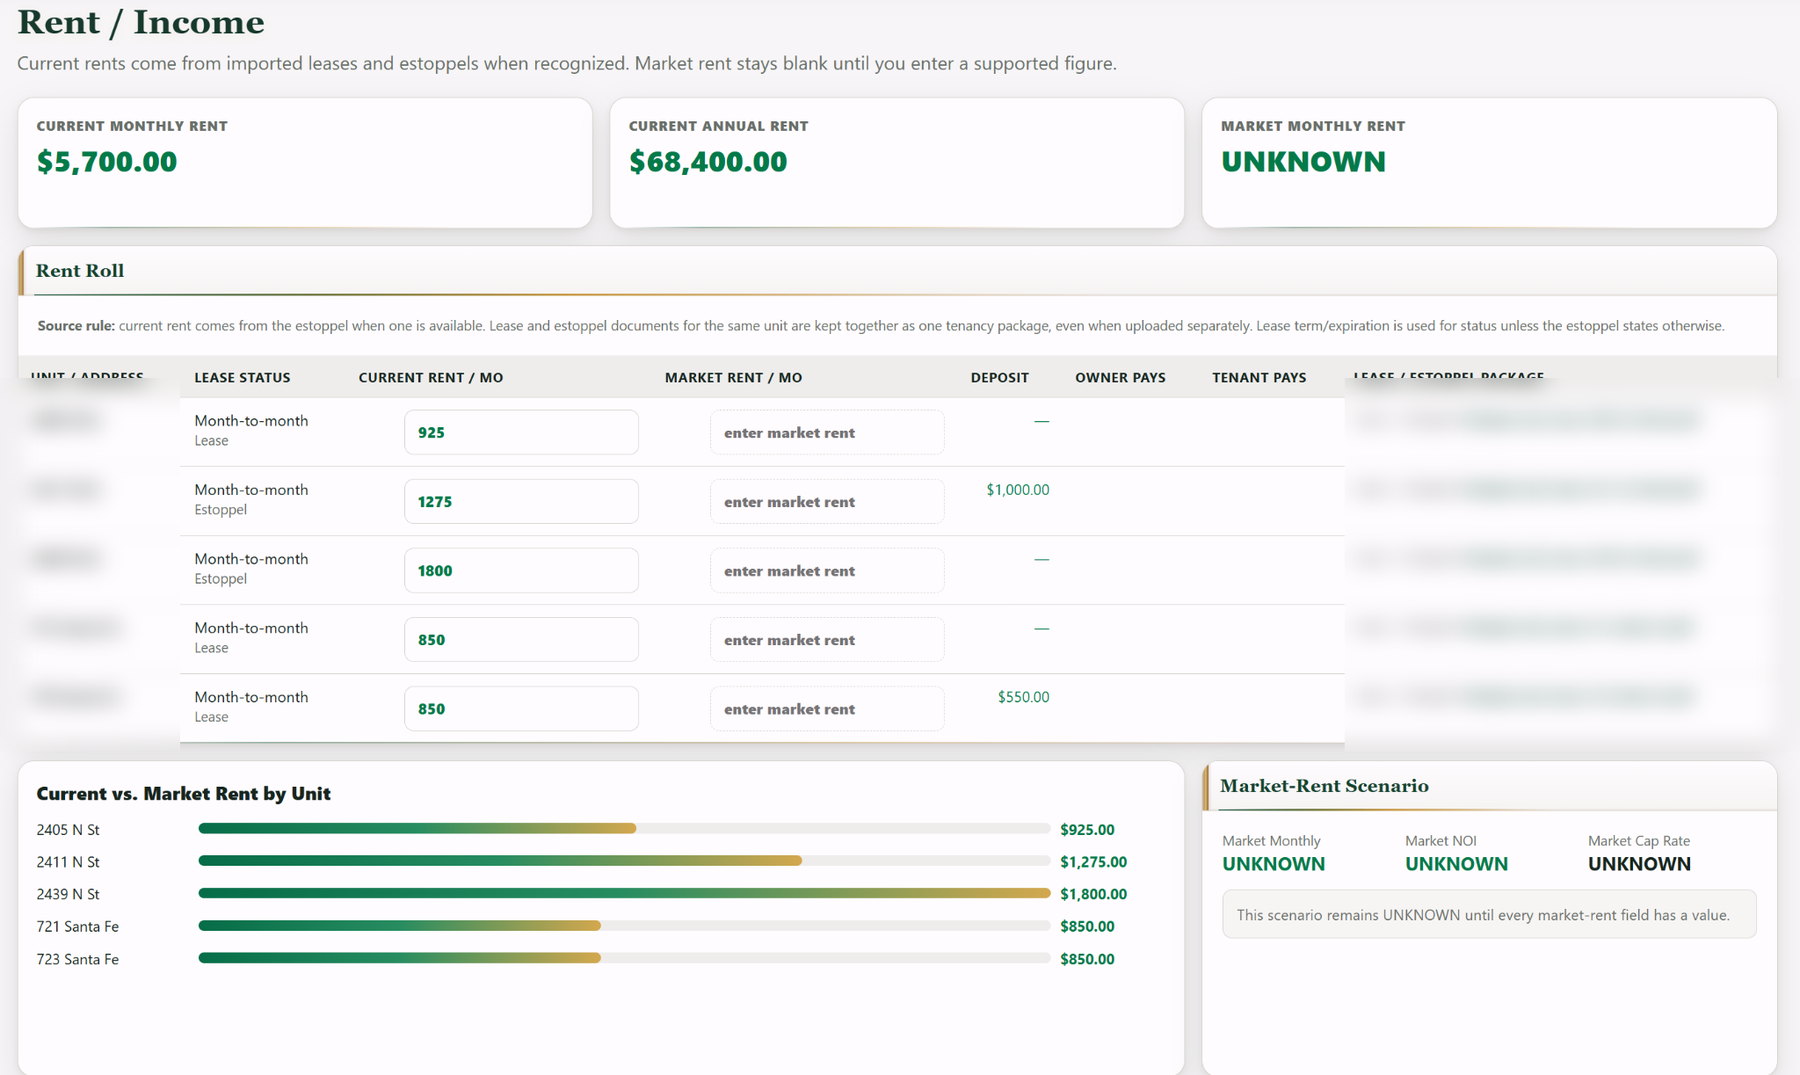Screen dimensions: 1800x1075
Task: Click the Rent Roll section heading
Action: pyautogui.click(x=80, y=271)
